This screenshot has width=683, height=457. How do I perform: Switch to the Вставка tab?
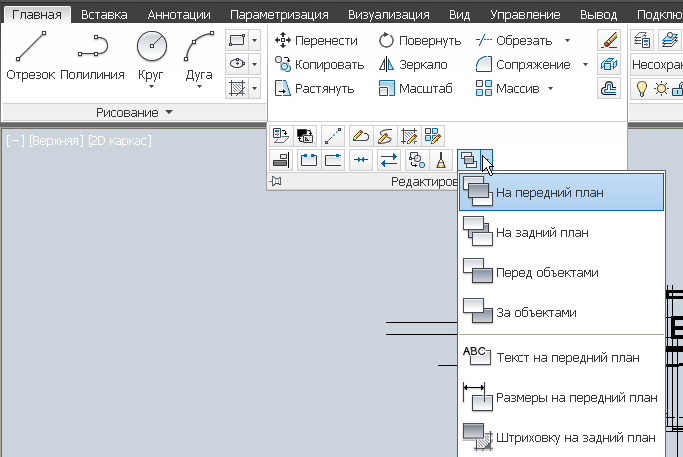104,15
